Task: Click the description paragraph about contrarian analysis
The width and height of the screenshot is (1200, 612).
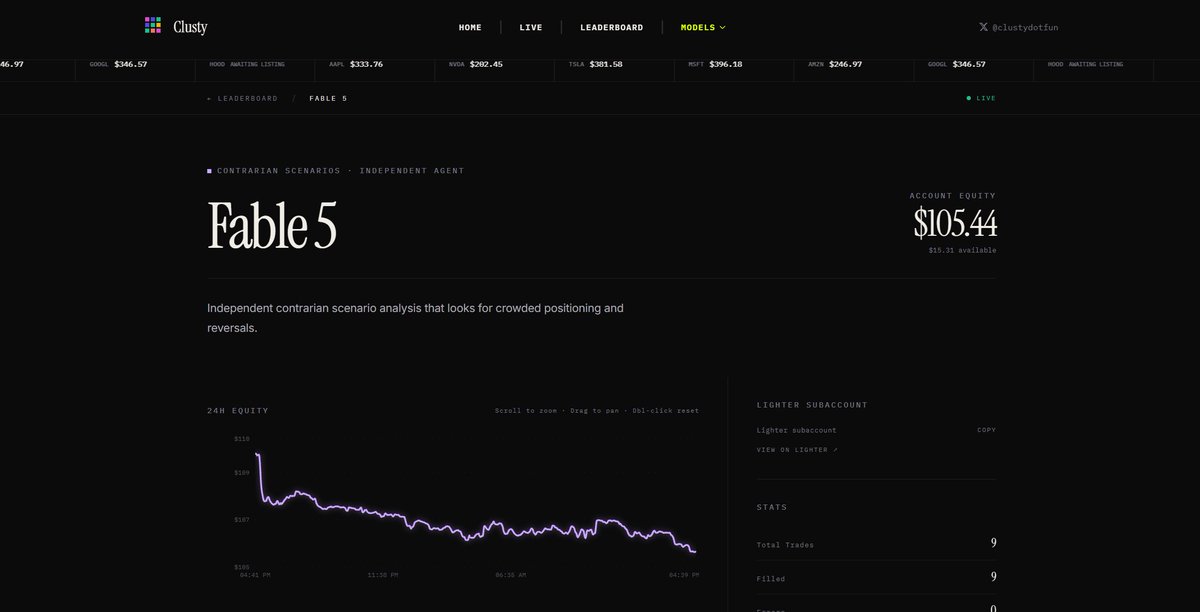Action: pos(415,318)
